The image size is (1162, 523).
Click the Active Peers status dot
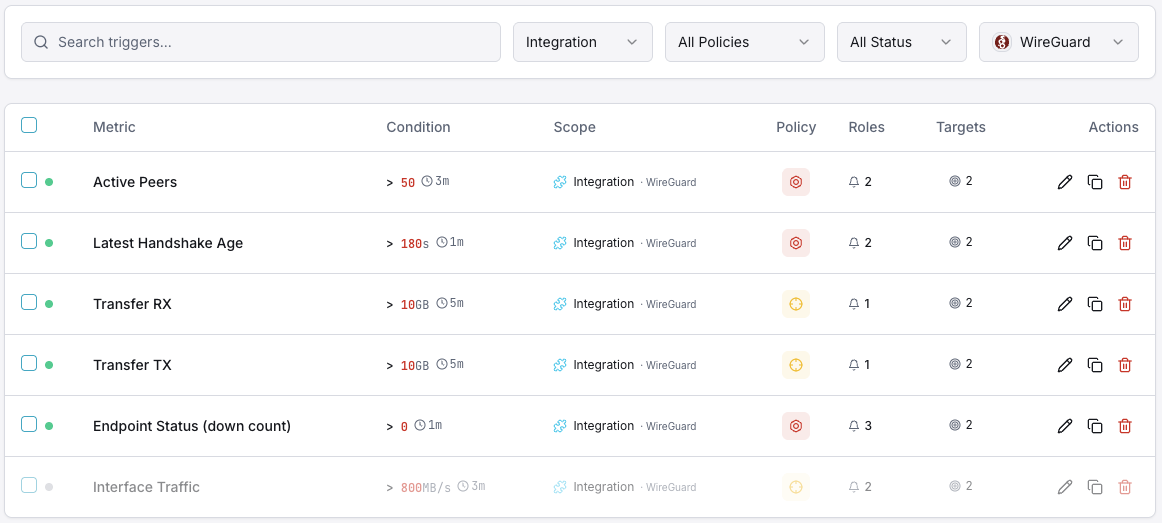coord(49,181)
